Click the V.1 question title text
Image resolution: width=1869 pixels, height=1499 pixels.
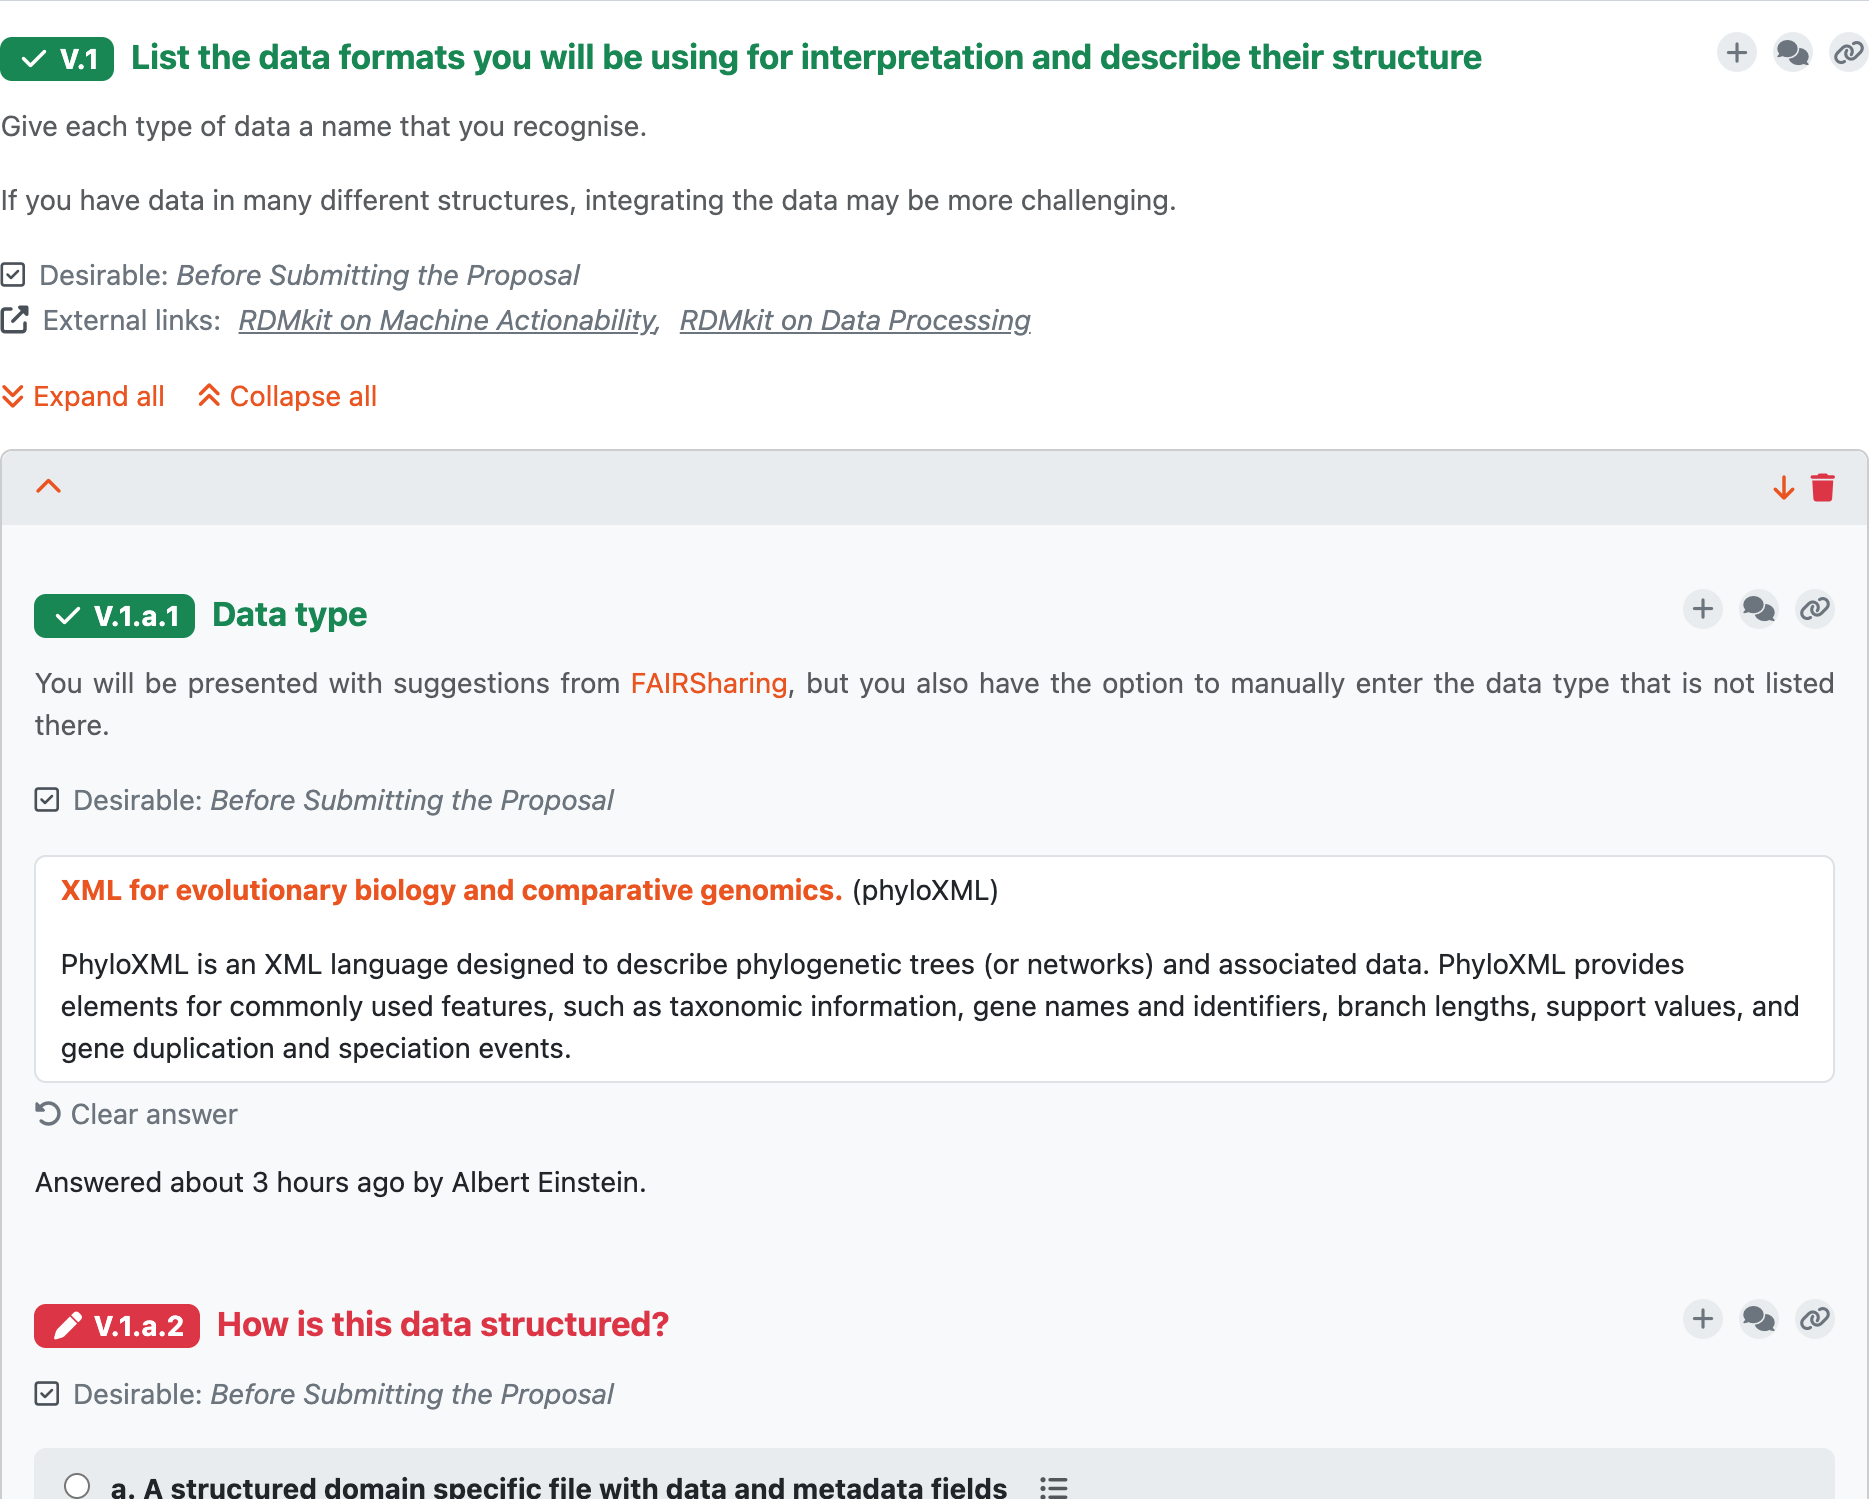coord(806,57)
